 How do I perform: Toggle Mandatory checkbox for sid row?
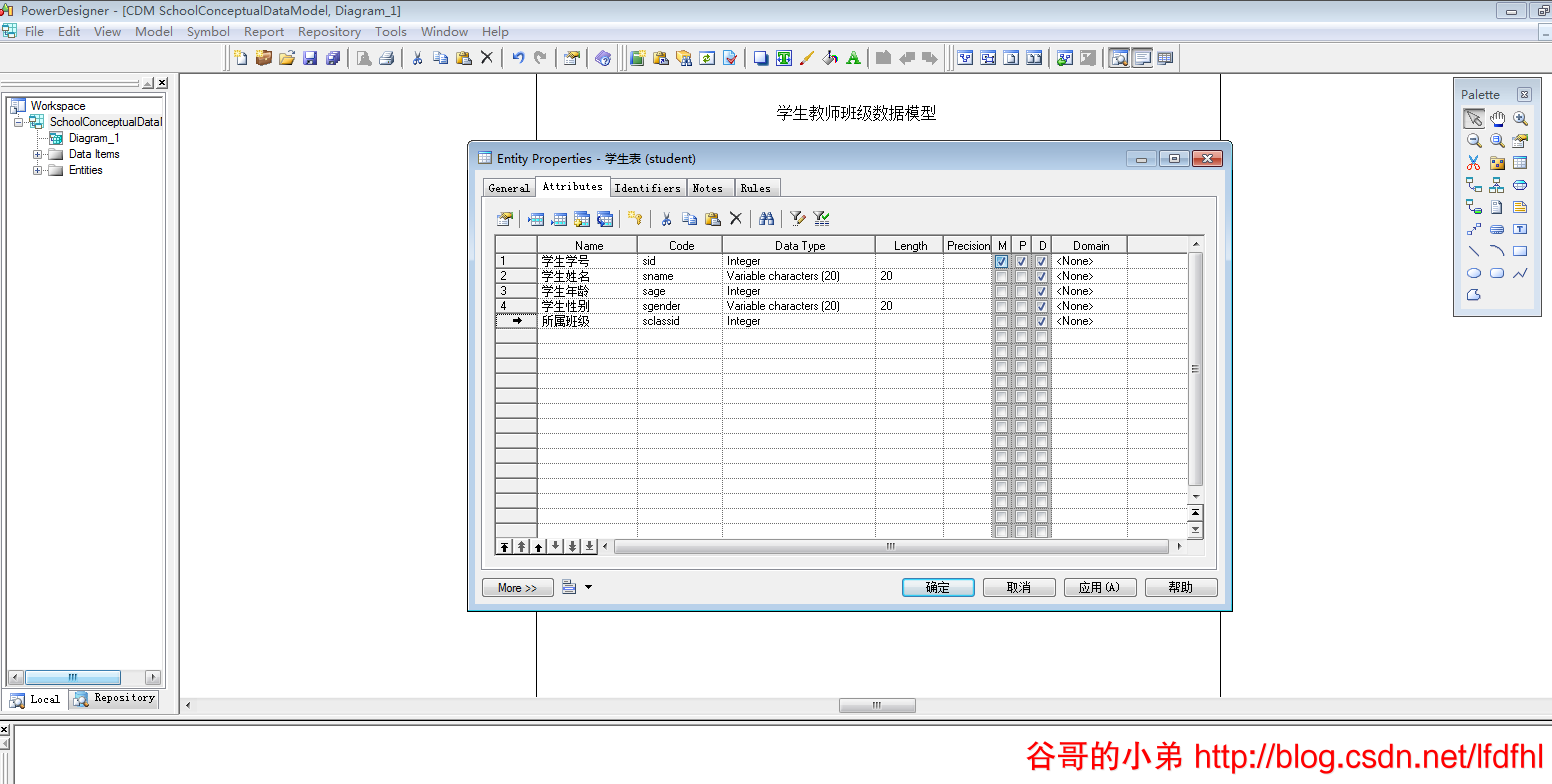[x=1001, y=261]
